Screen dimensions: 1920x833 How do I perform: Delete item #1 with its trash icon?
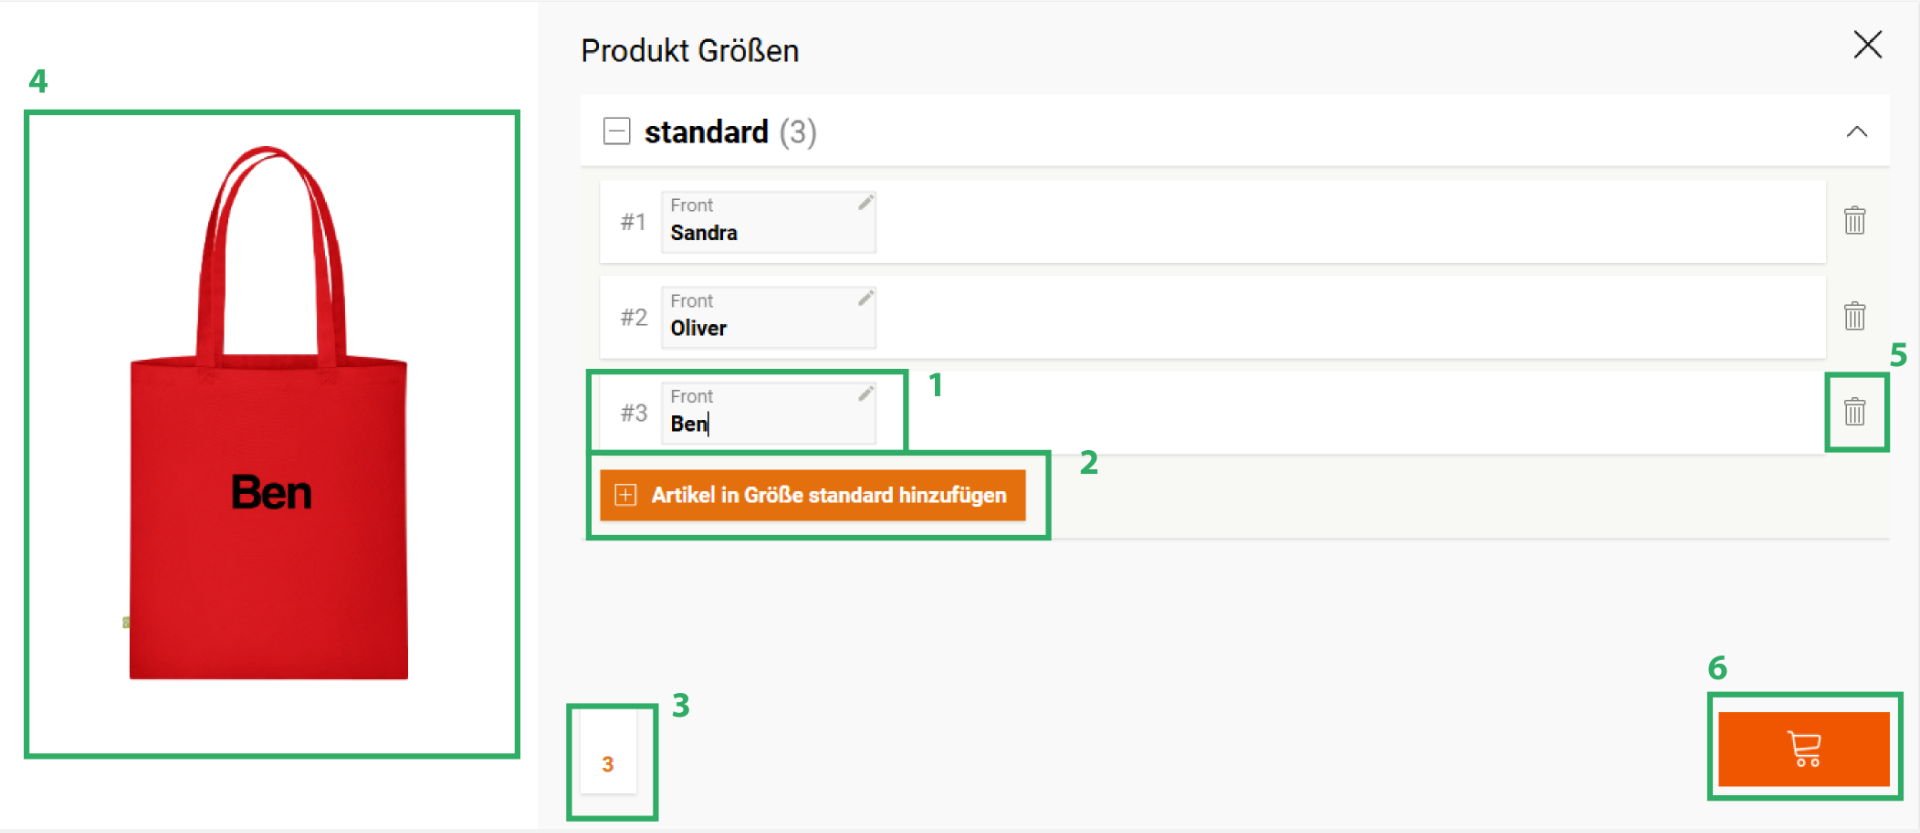coord(1854,220)
